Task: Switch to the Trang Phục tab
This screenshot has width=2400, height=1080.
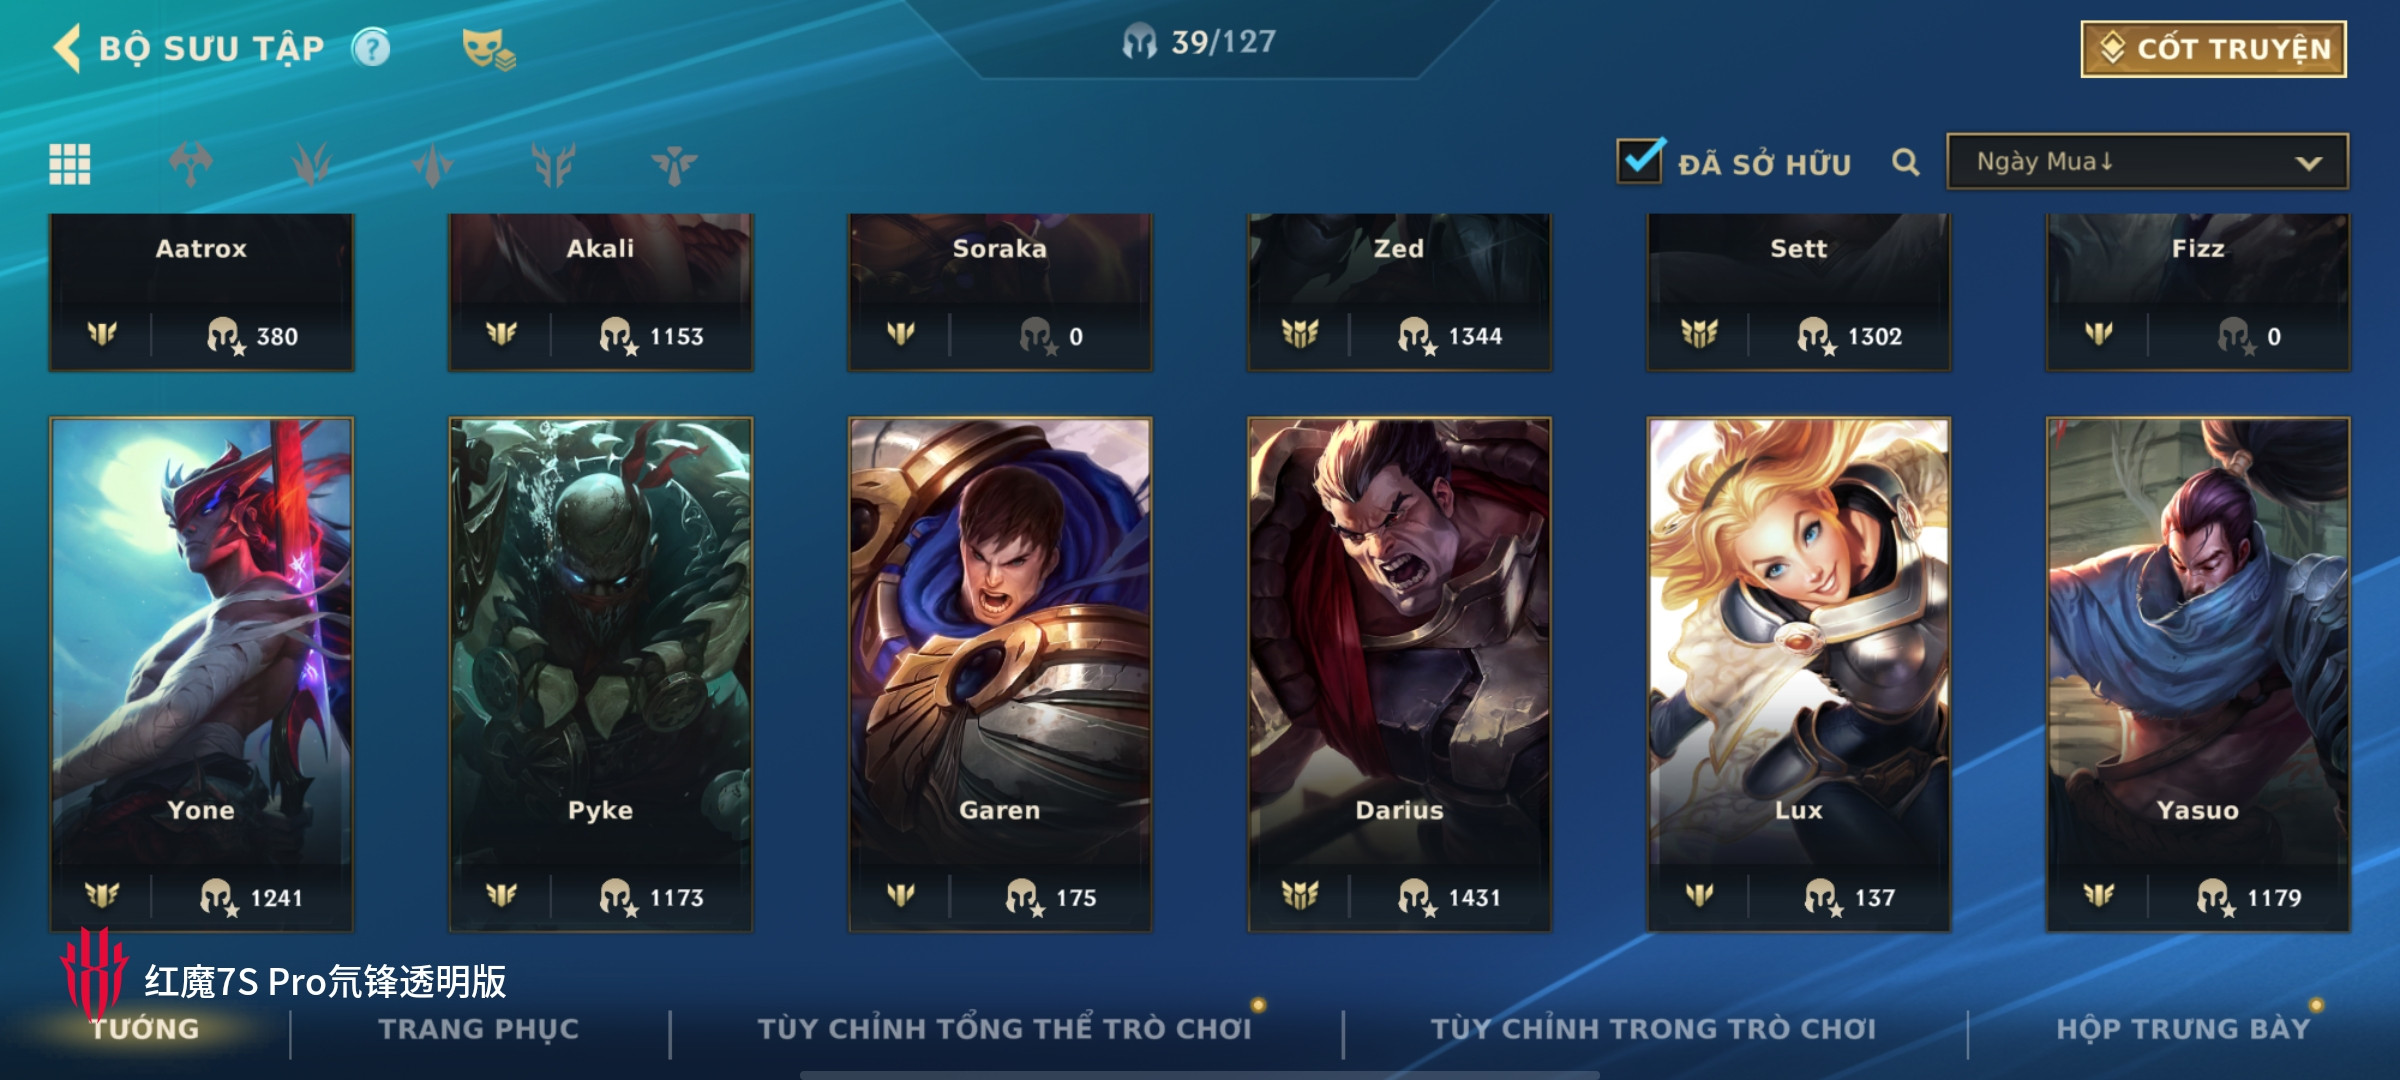Action: [x=479, y=1029]
